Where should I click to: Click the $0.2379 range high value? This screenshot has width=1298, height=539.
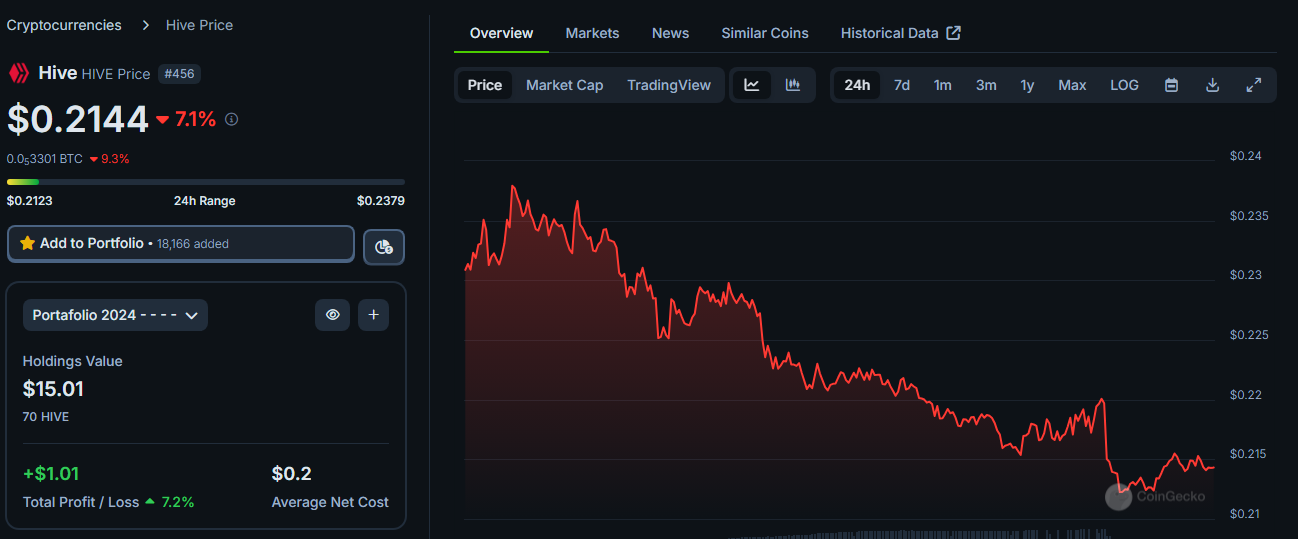click(x=381, y=201)
